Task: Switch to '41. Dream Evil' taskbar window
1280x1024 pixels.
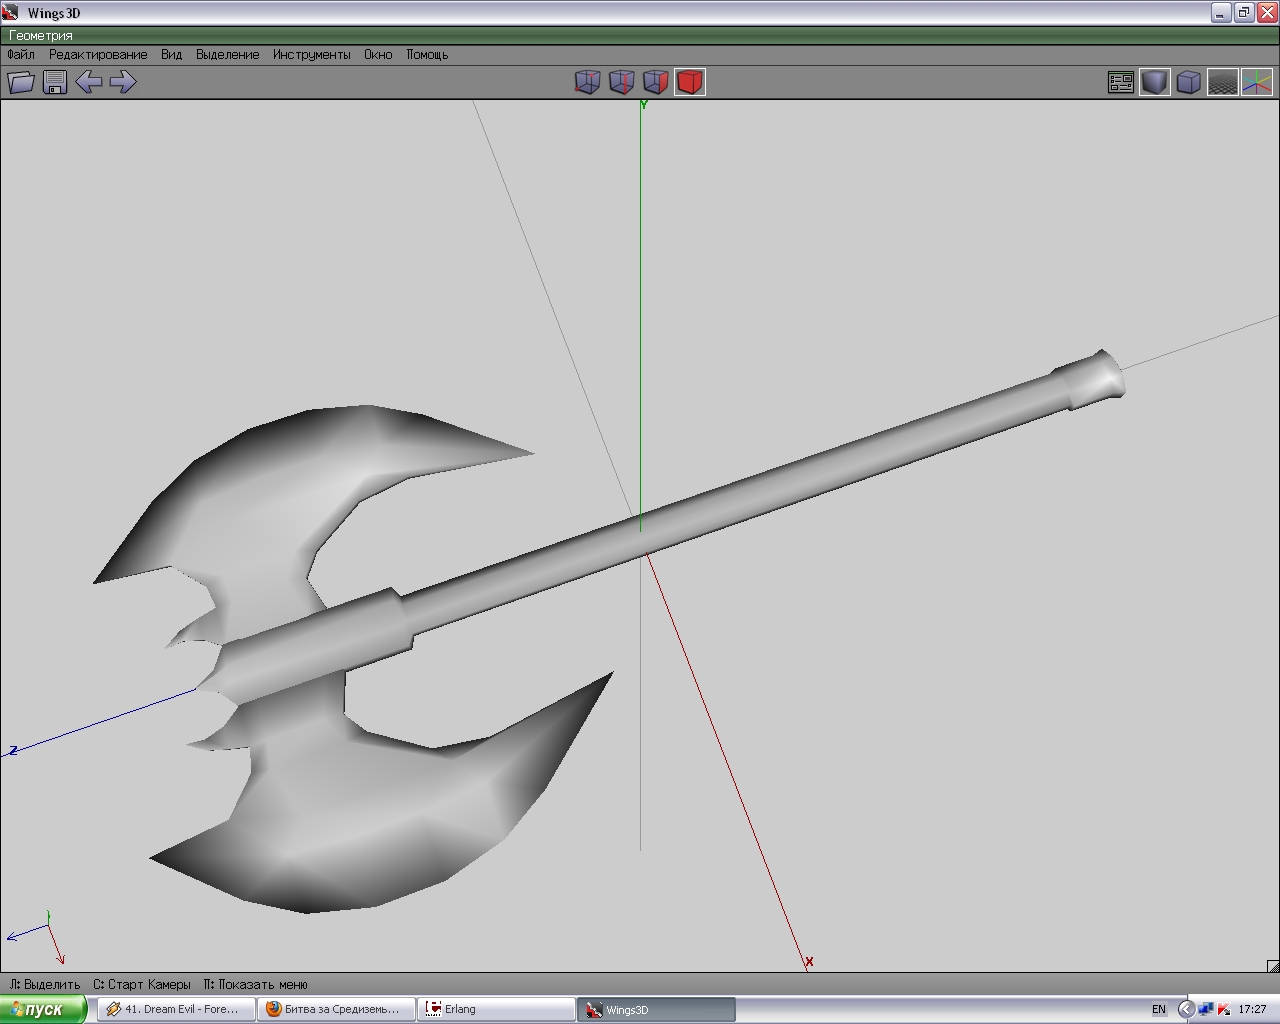Action: [x=176, y=1009]
